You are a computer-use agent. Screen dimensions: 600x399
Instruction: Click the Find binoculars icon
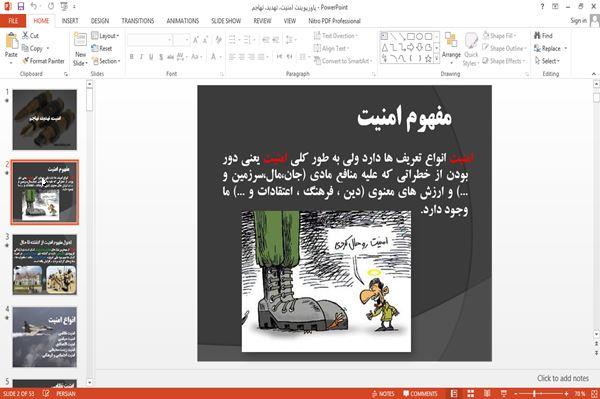(x=537, y=35)
